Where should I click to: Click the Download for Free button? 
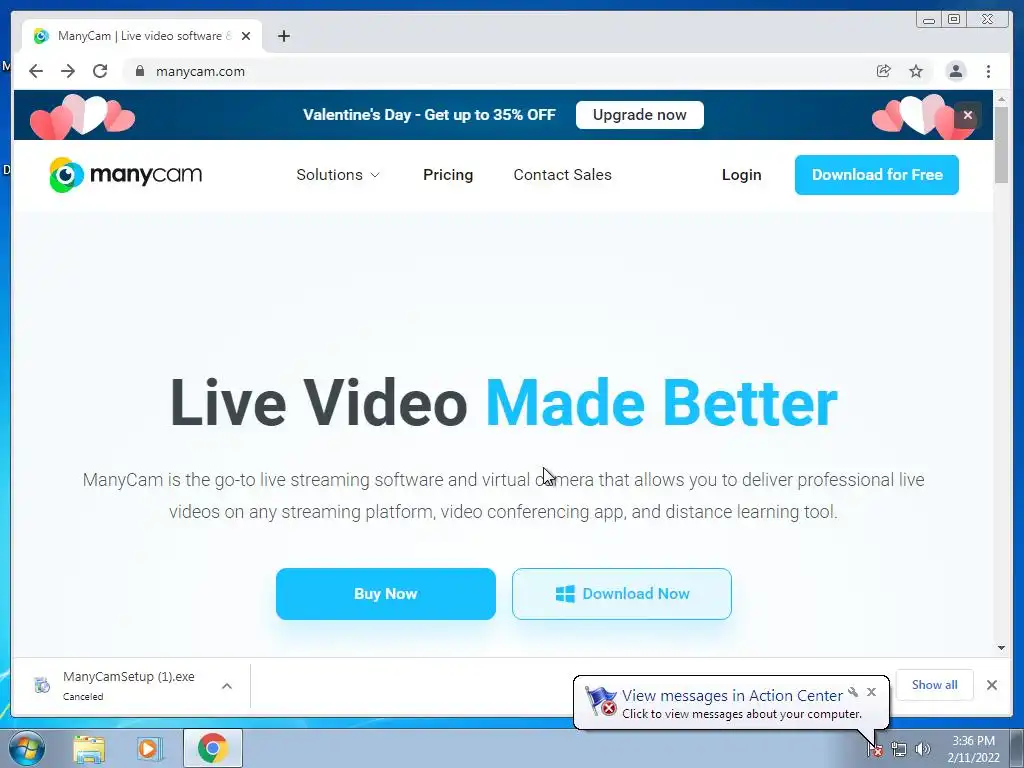coord(876,175)
